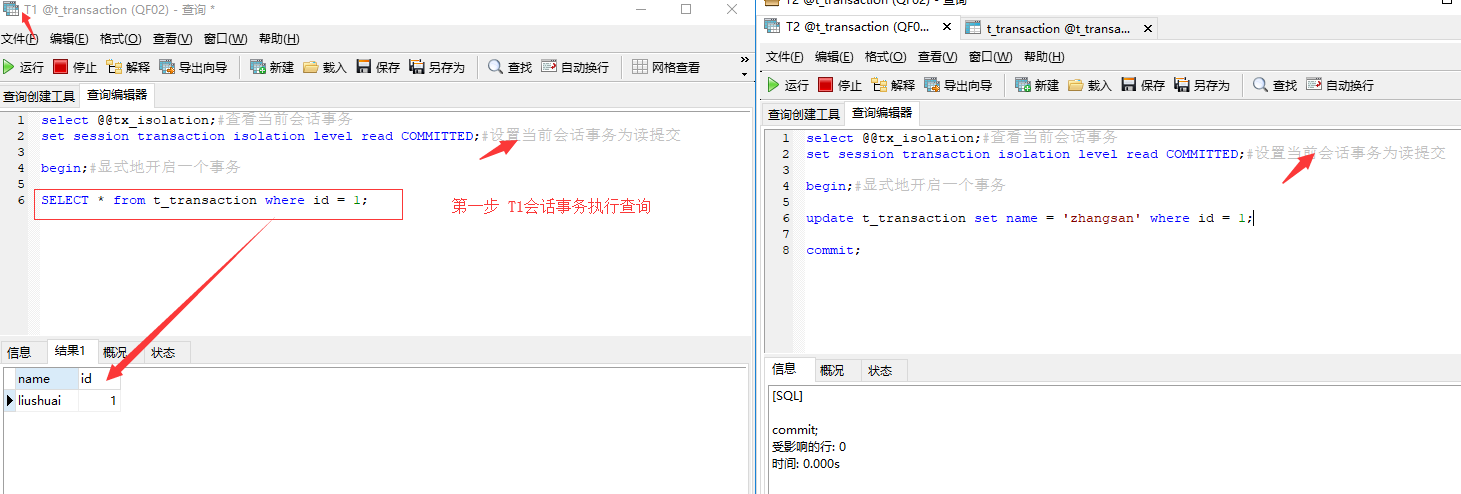Save query (保存) in T1 toolbar

pos(378,67)
